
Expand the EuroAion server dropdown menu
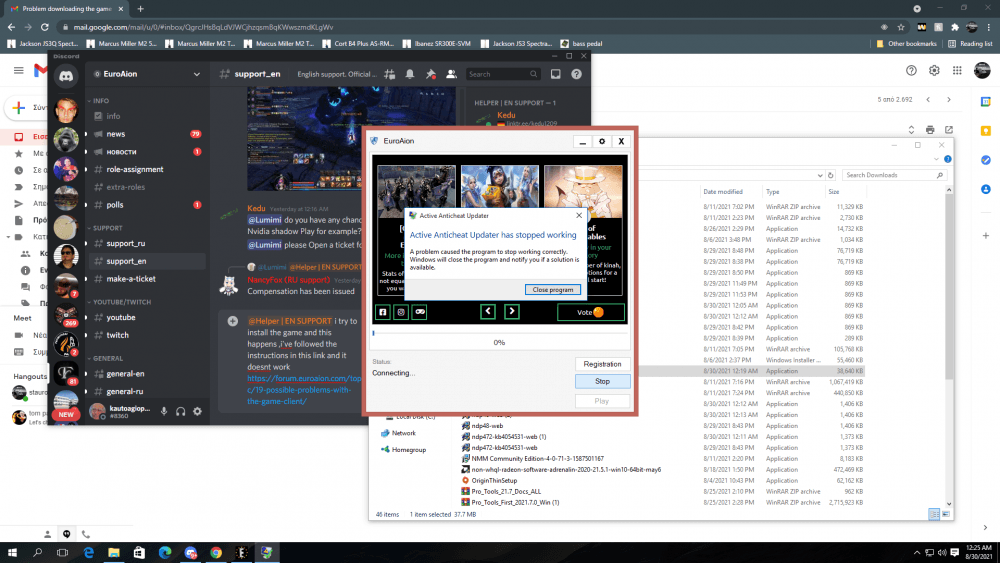click(x=197, y=74)
